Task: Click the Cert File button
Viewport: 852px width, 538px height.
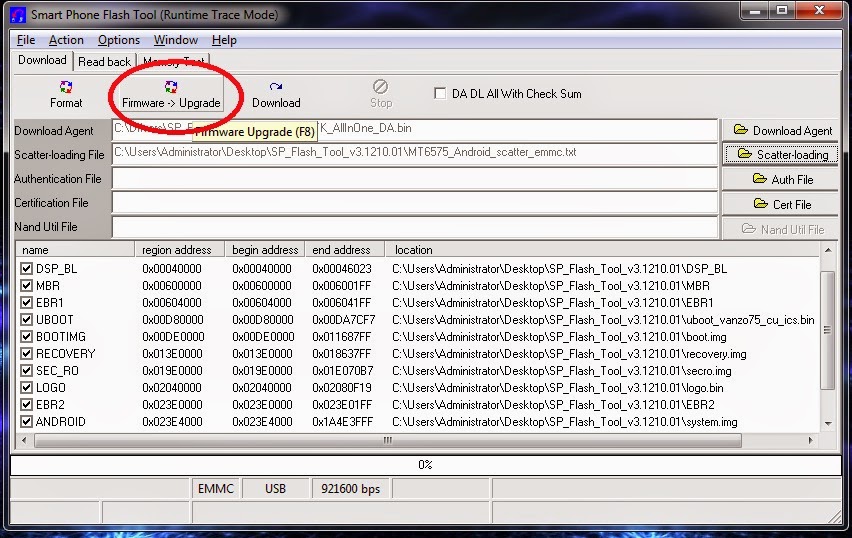Action: 780,204
